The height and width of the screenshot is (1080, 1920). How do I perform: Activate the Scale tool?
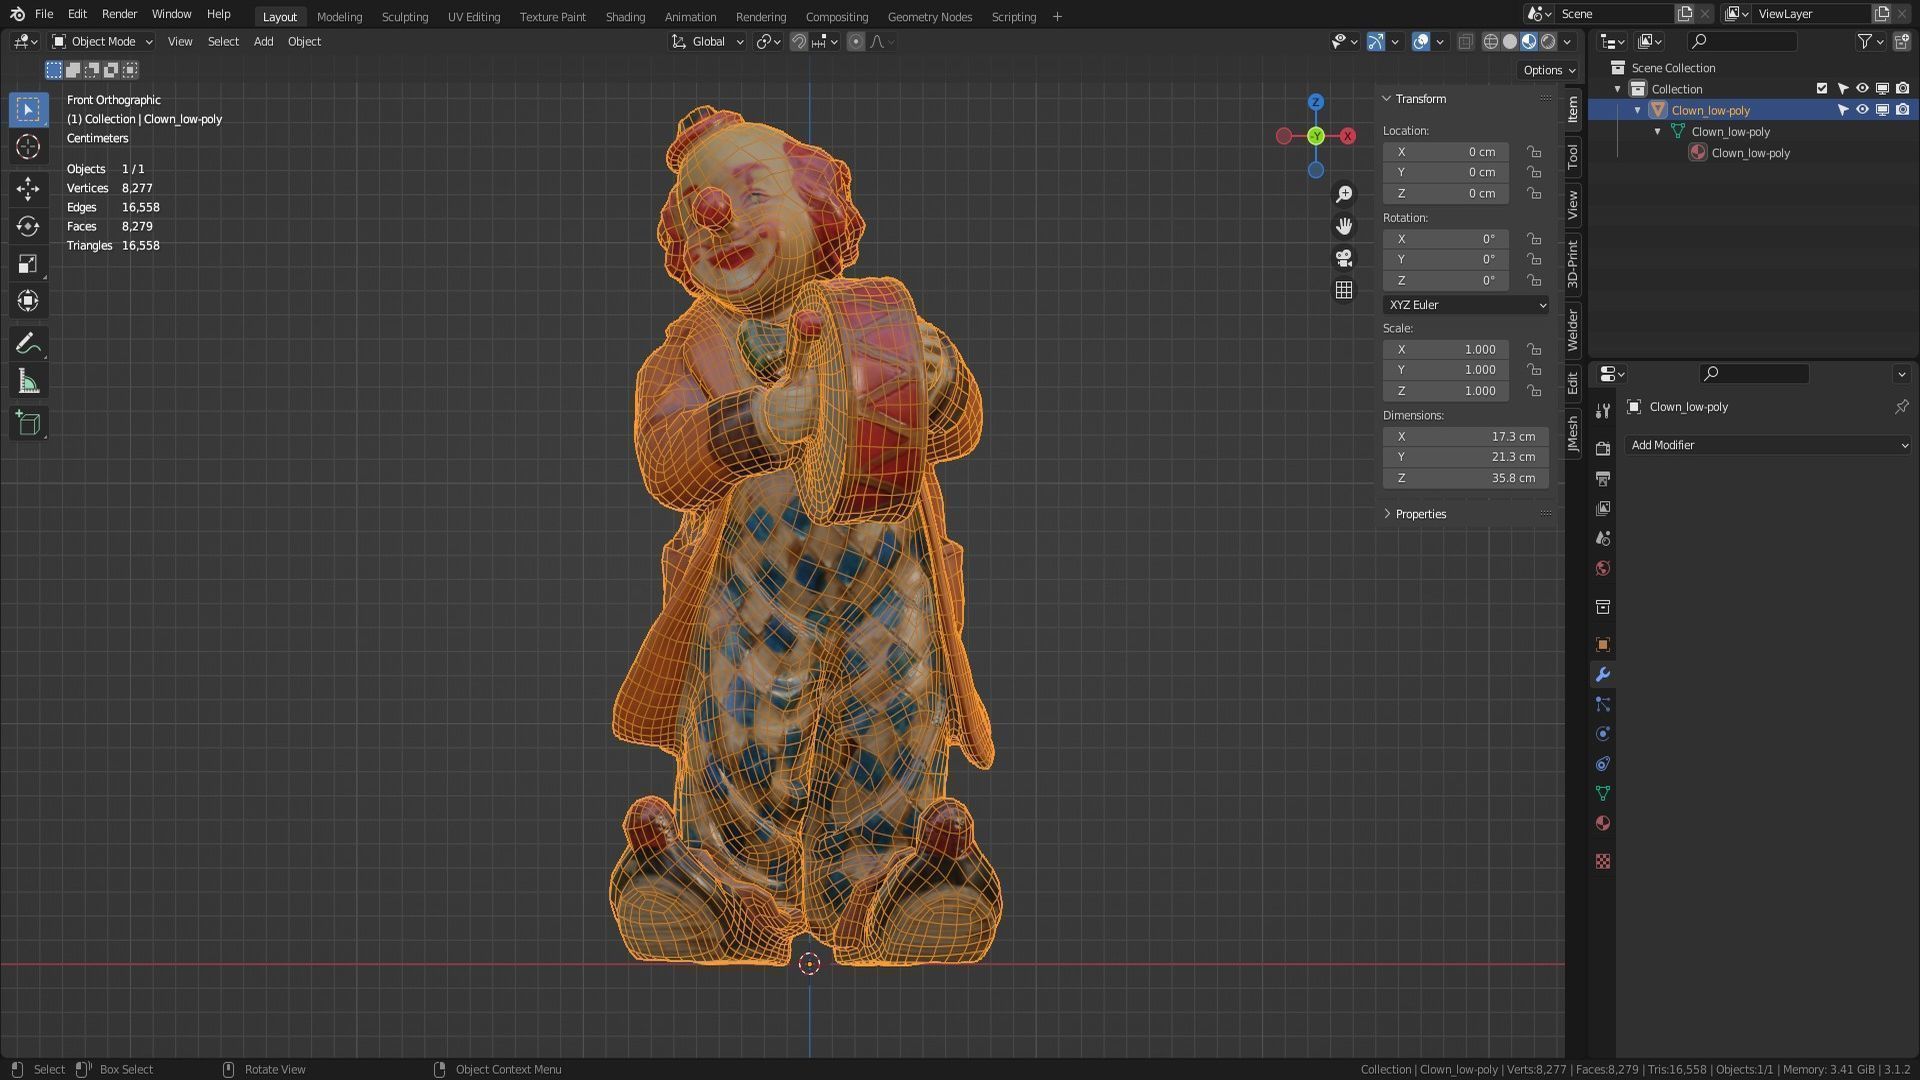tap(28, 264)
